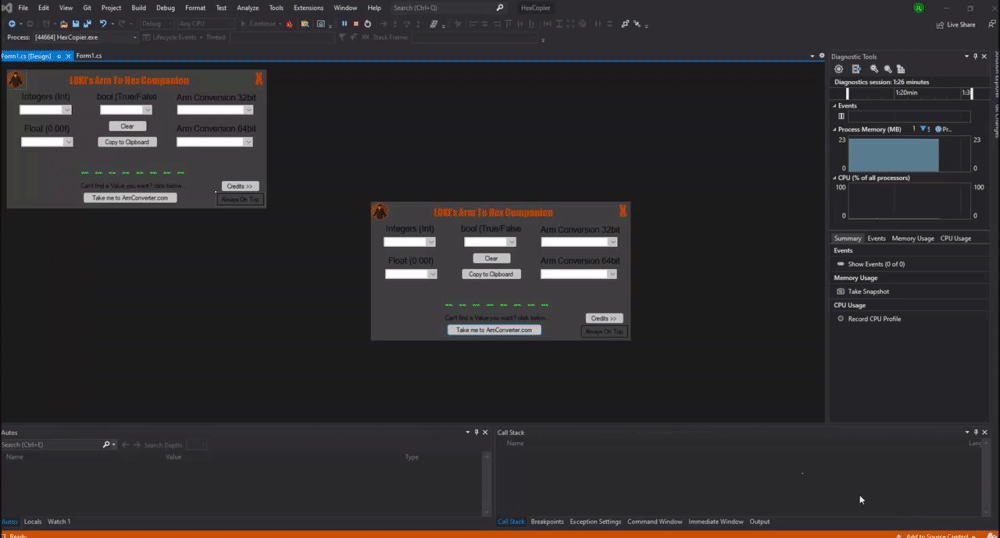The image size is (1000, 538).
Task: Select Copy to Clipboard button in designer form
Action: point(127,142)
